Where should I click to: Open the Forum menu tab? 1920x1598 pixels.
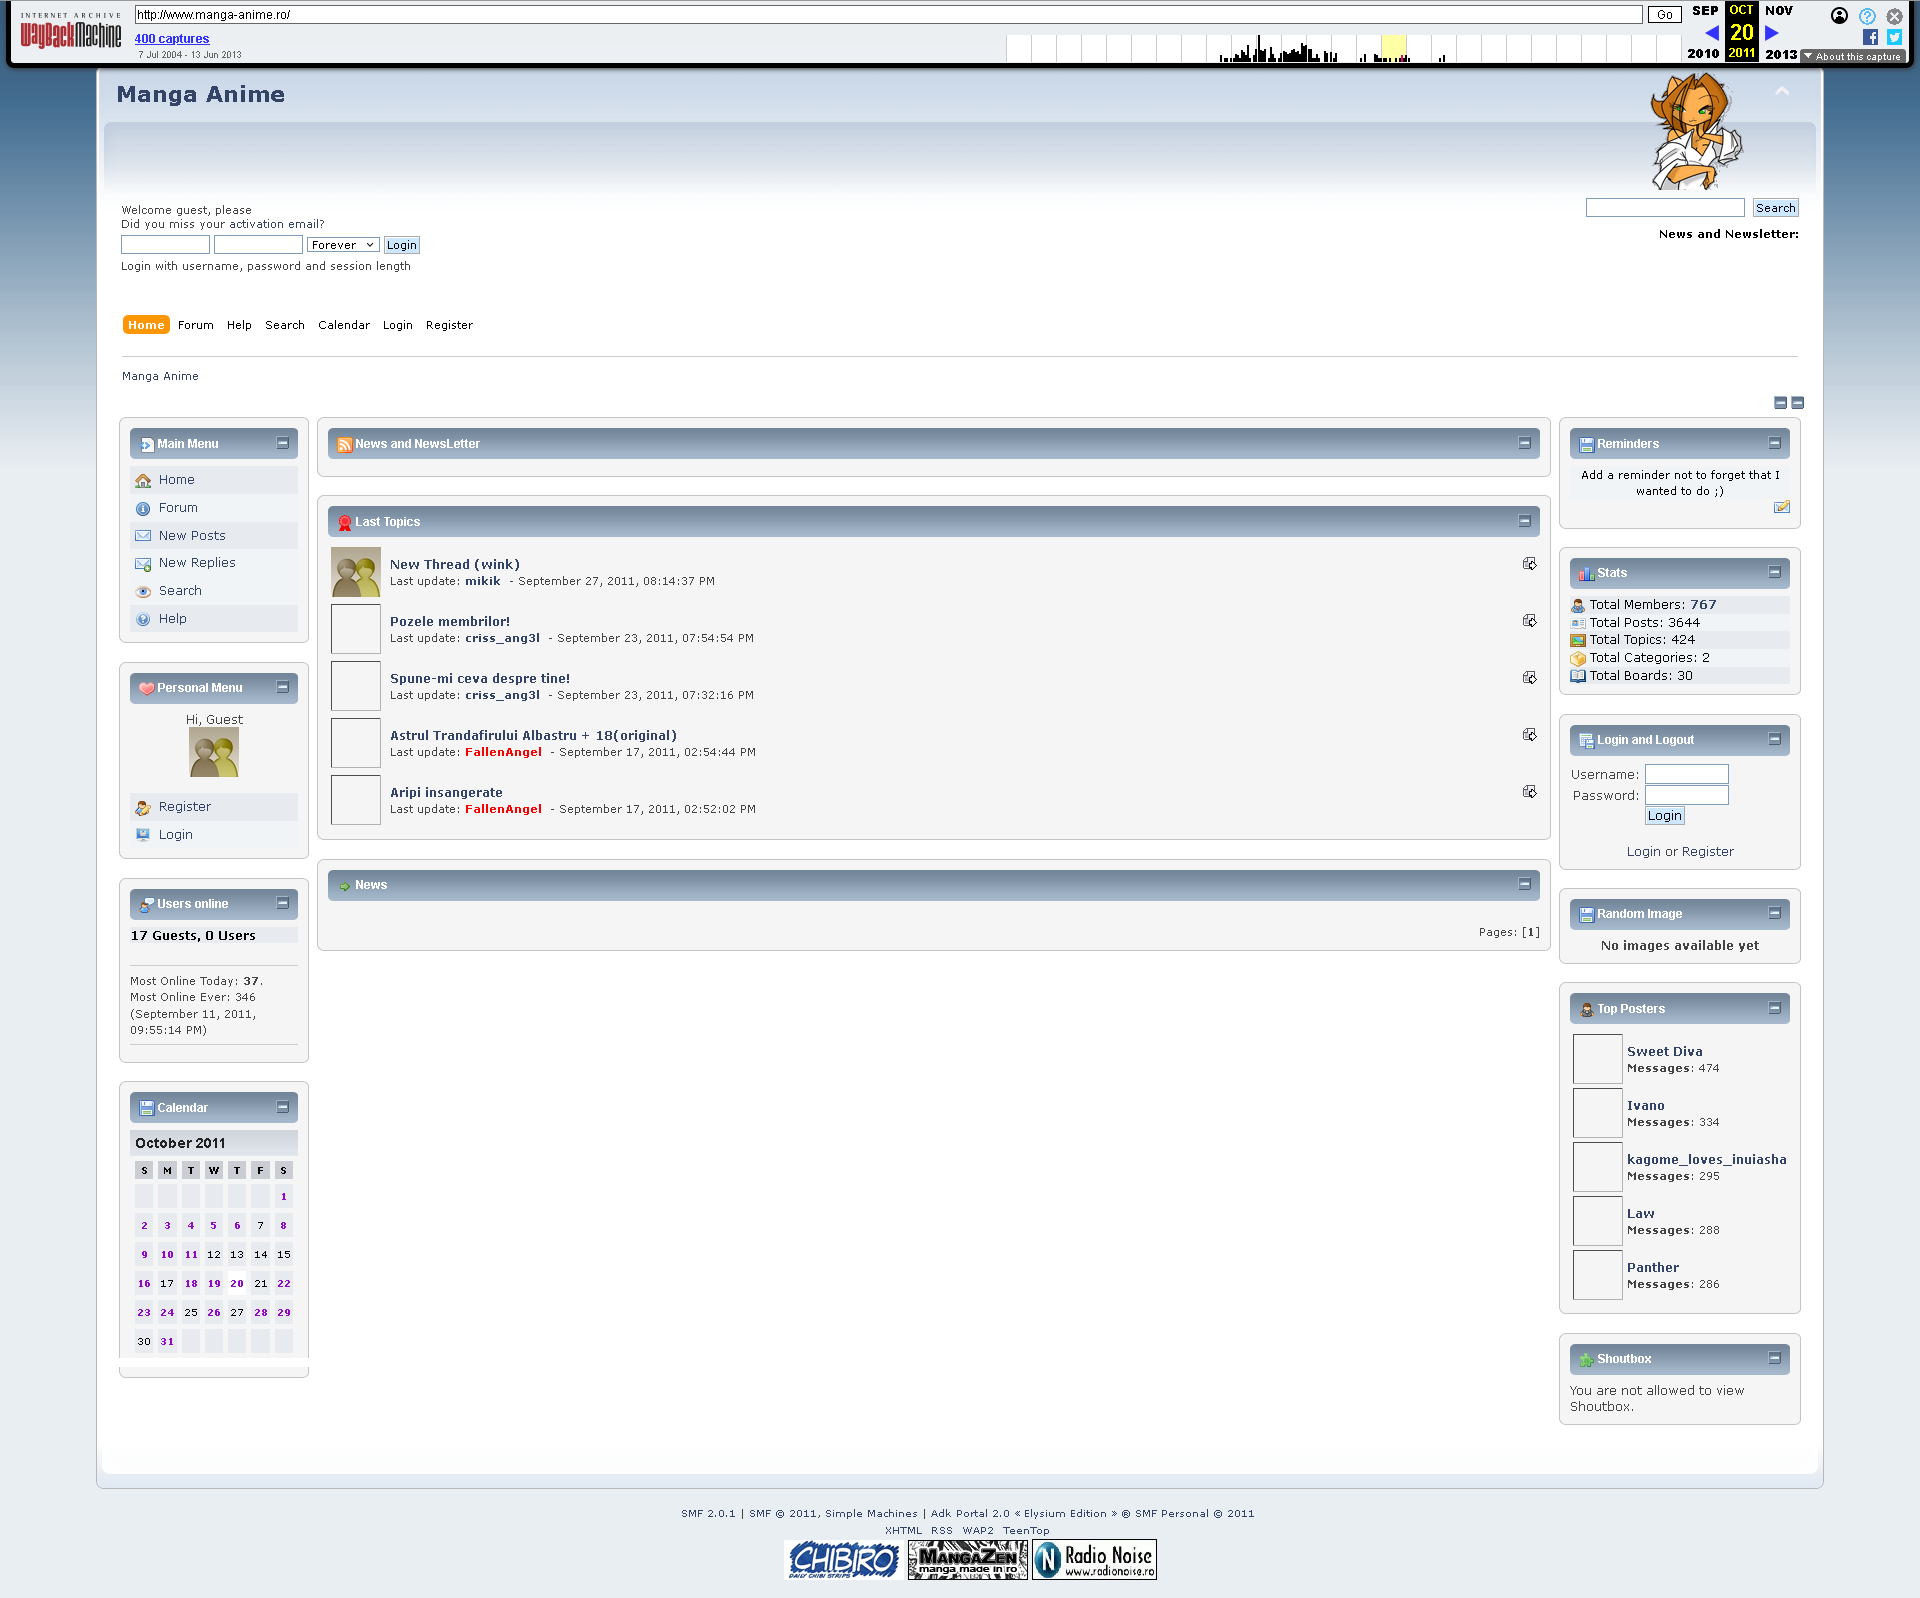(195, 325)
